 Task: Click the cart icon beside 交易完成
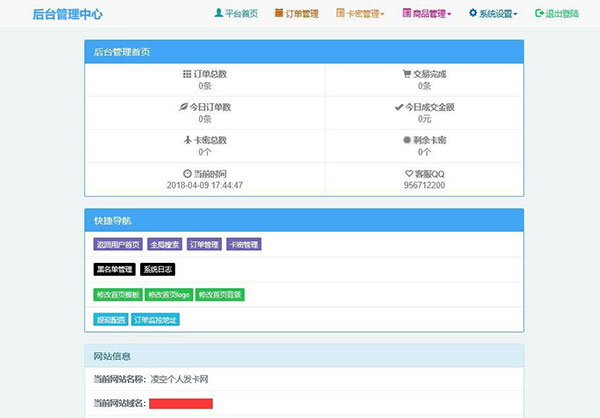(x=407, y=73)
